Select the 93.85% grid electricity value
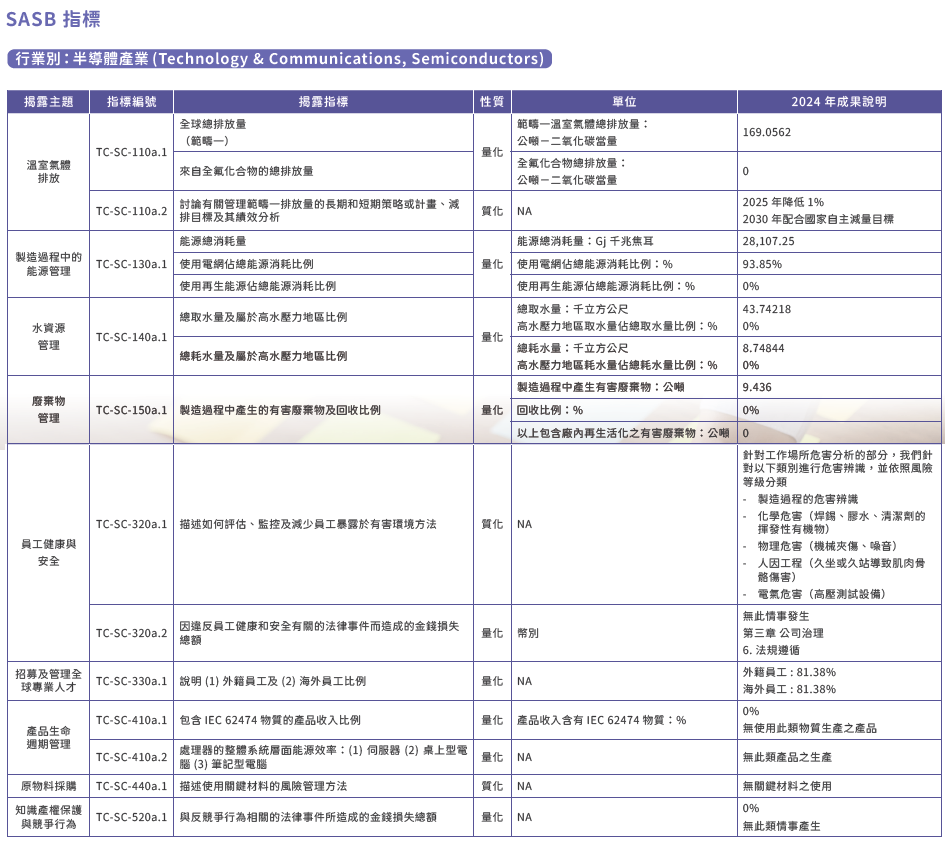The height and width of the screenshot is (841, 945). coord(762,264)
